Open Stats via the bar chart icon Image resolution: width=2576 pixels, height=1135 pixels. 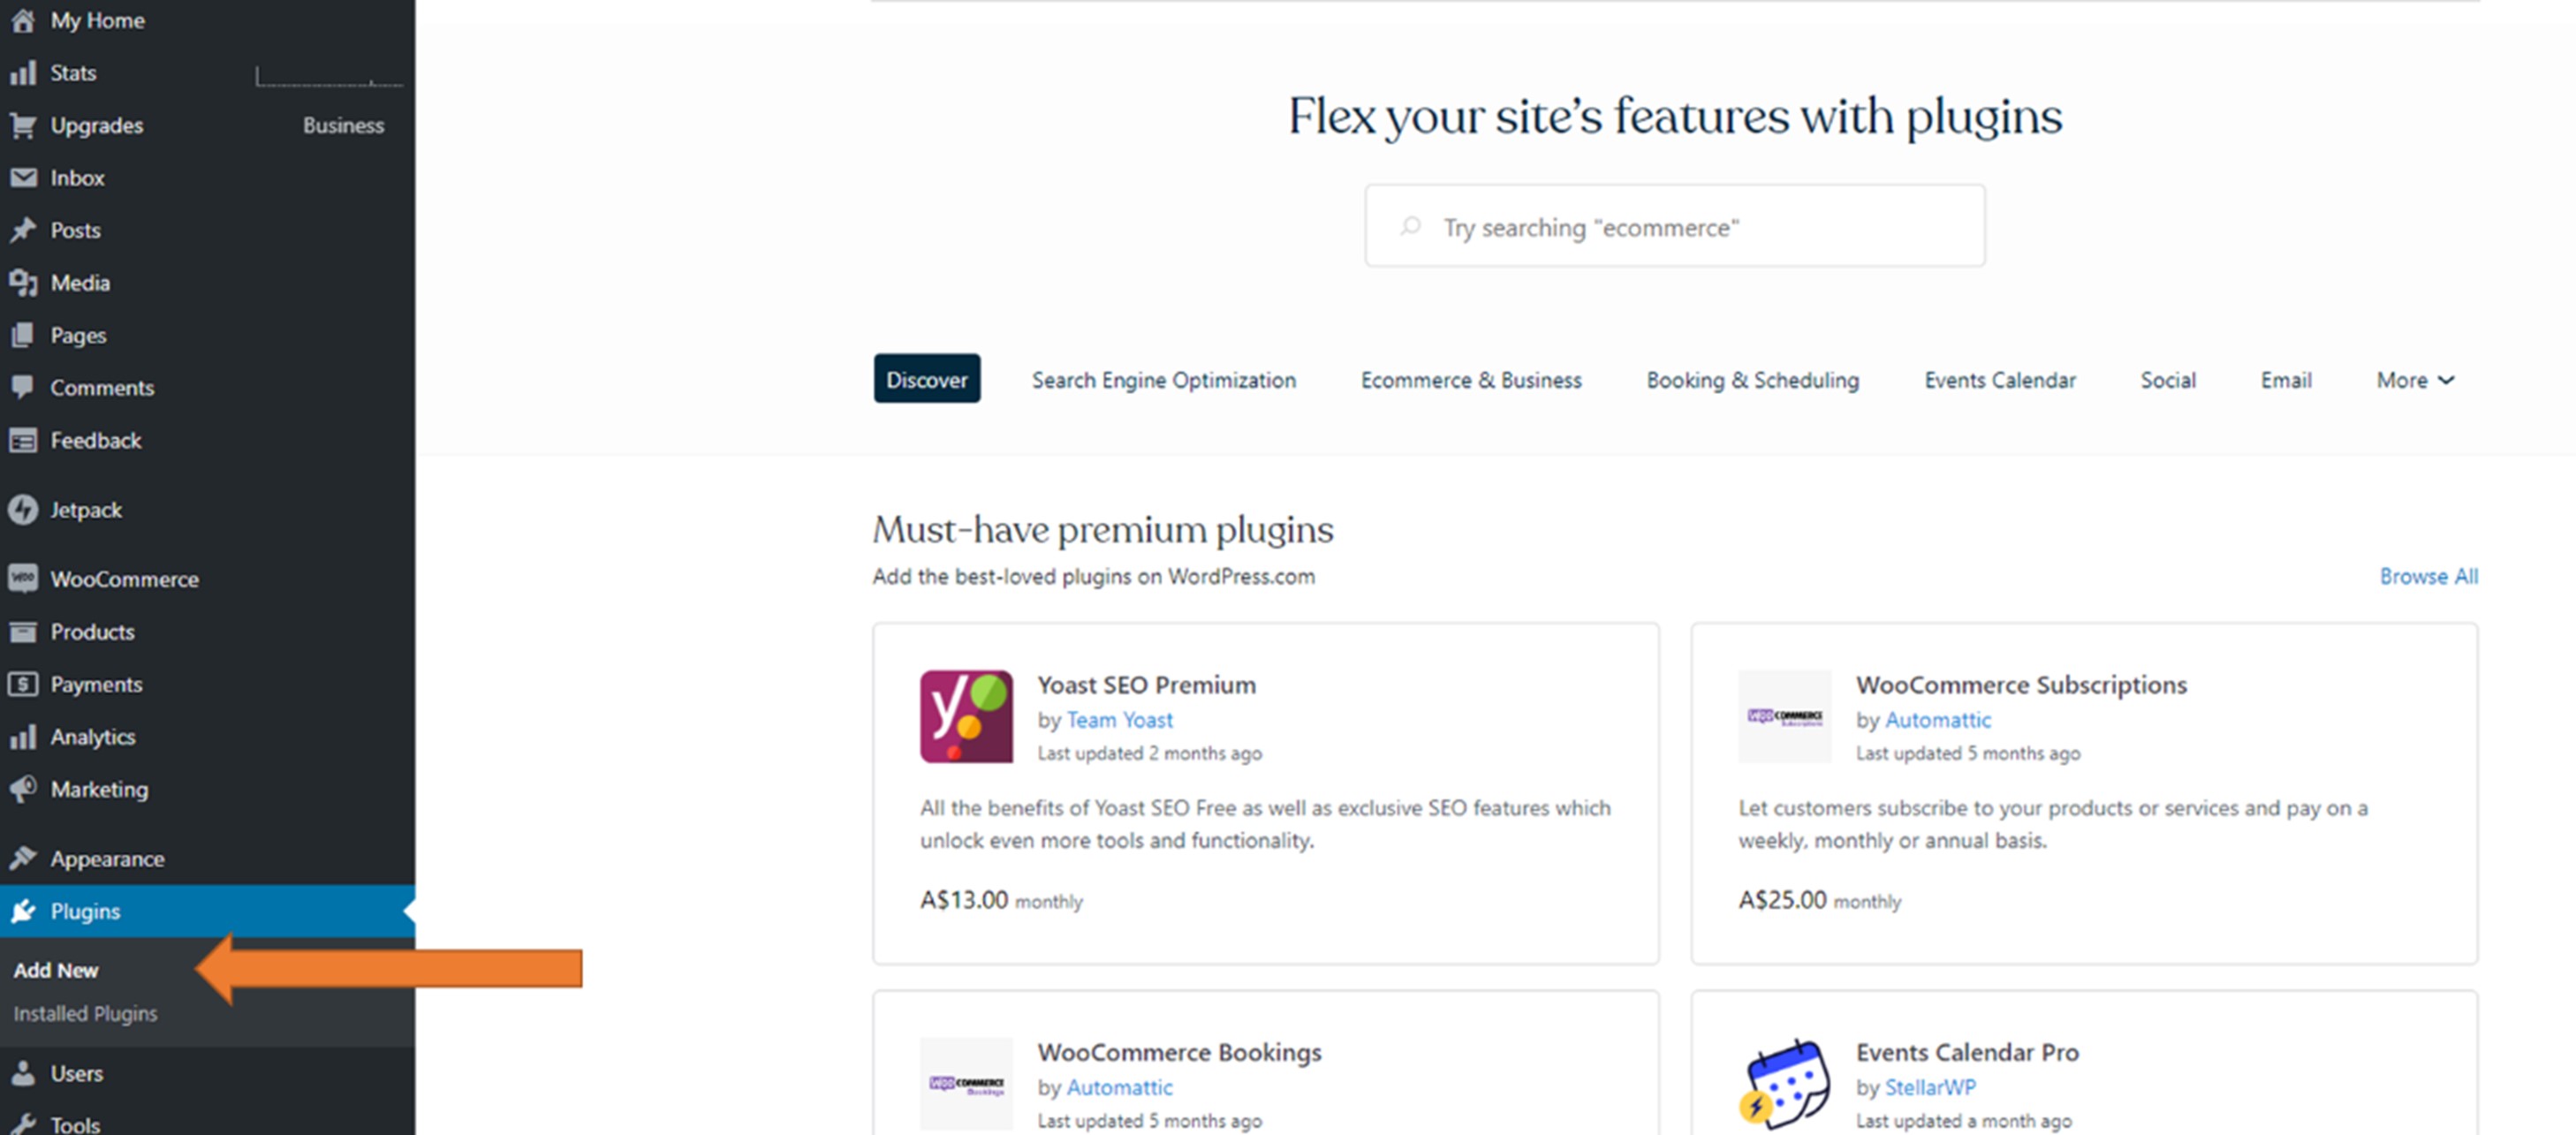point(23,73)
